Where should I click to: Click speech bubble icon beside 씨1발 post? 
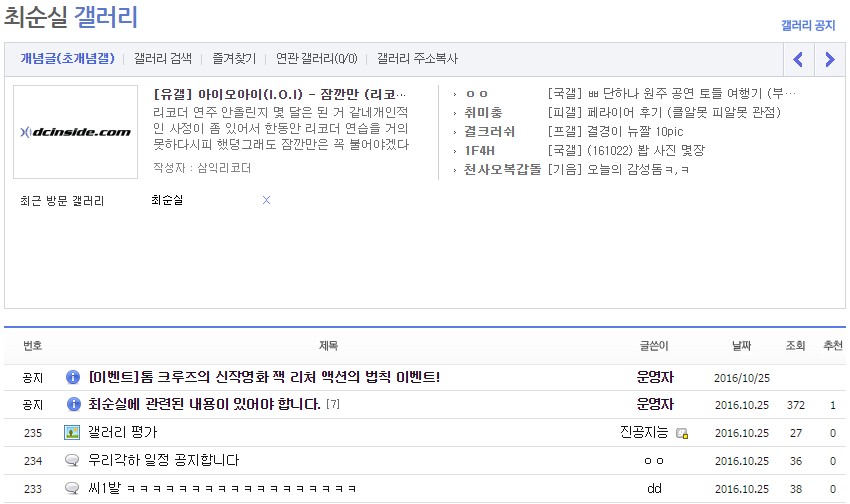[x=72, y=489]
